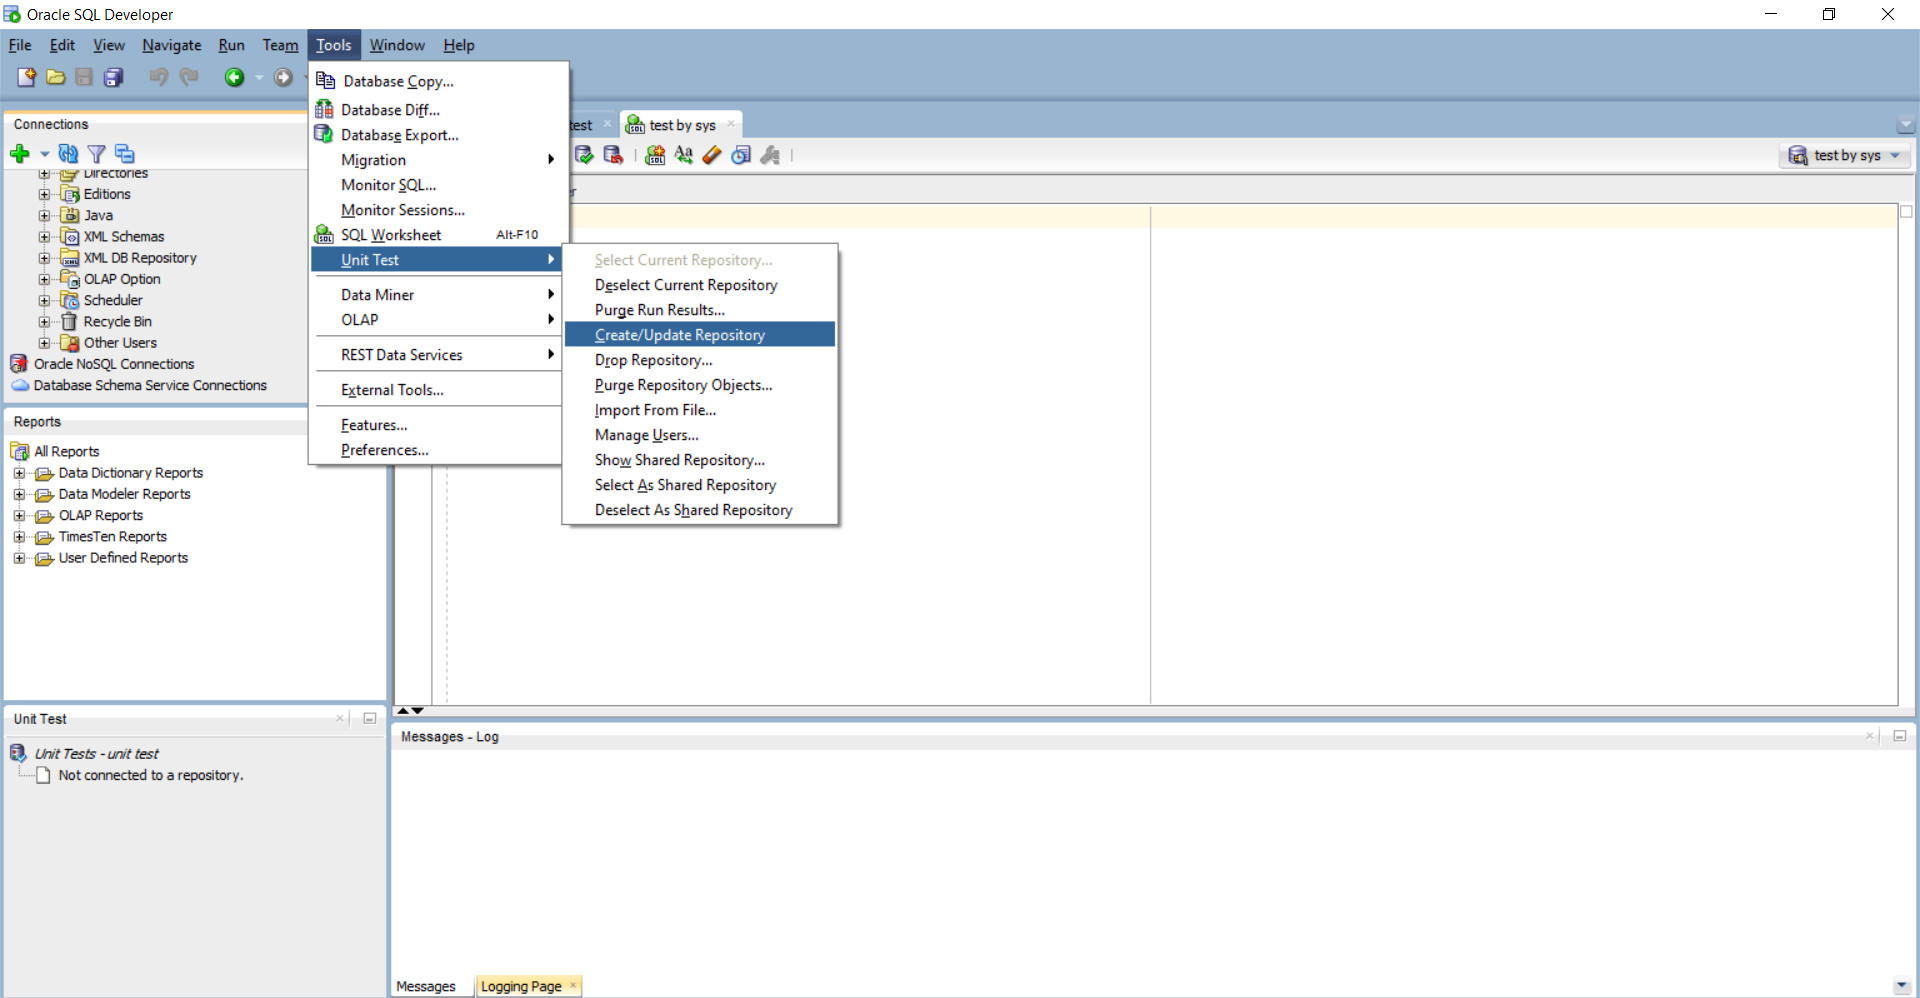Close the test by sys tab

(x=731, y=124)
